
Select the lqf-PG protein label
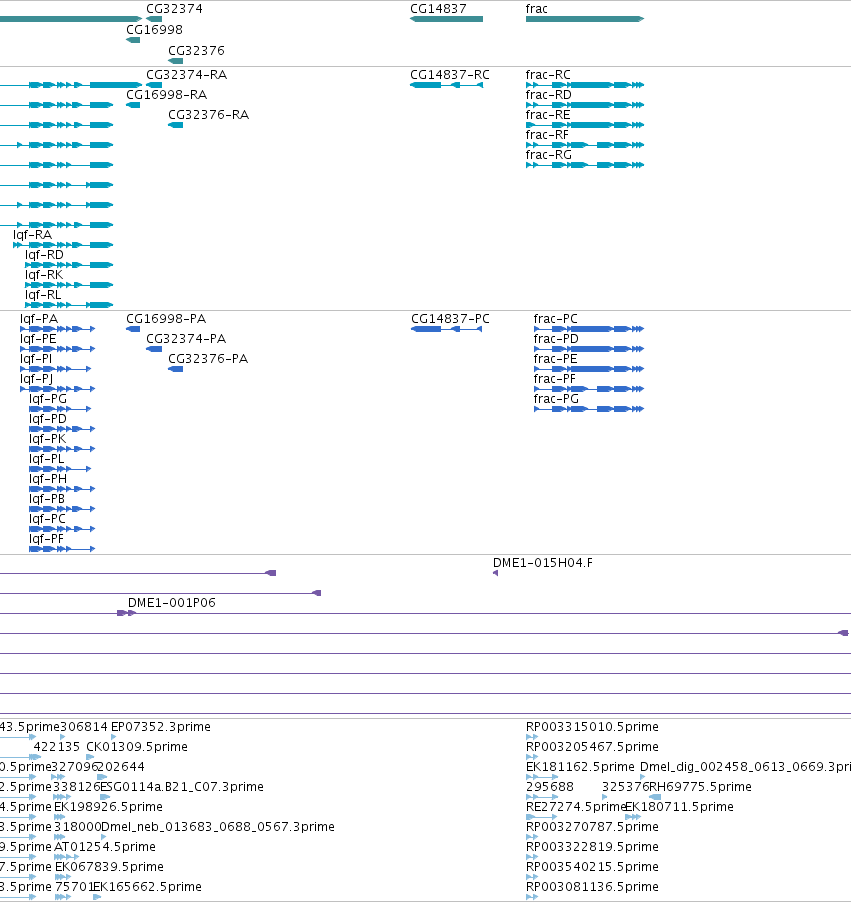pos(48,399)
